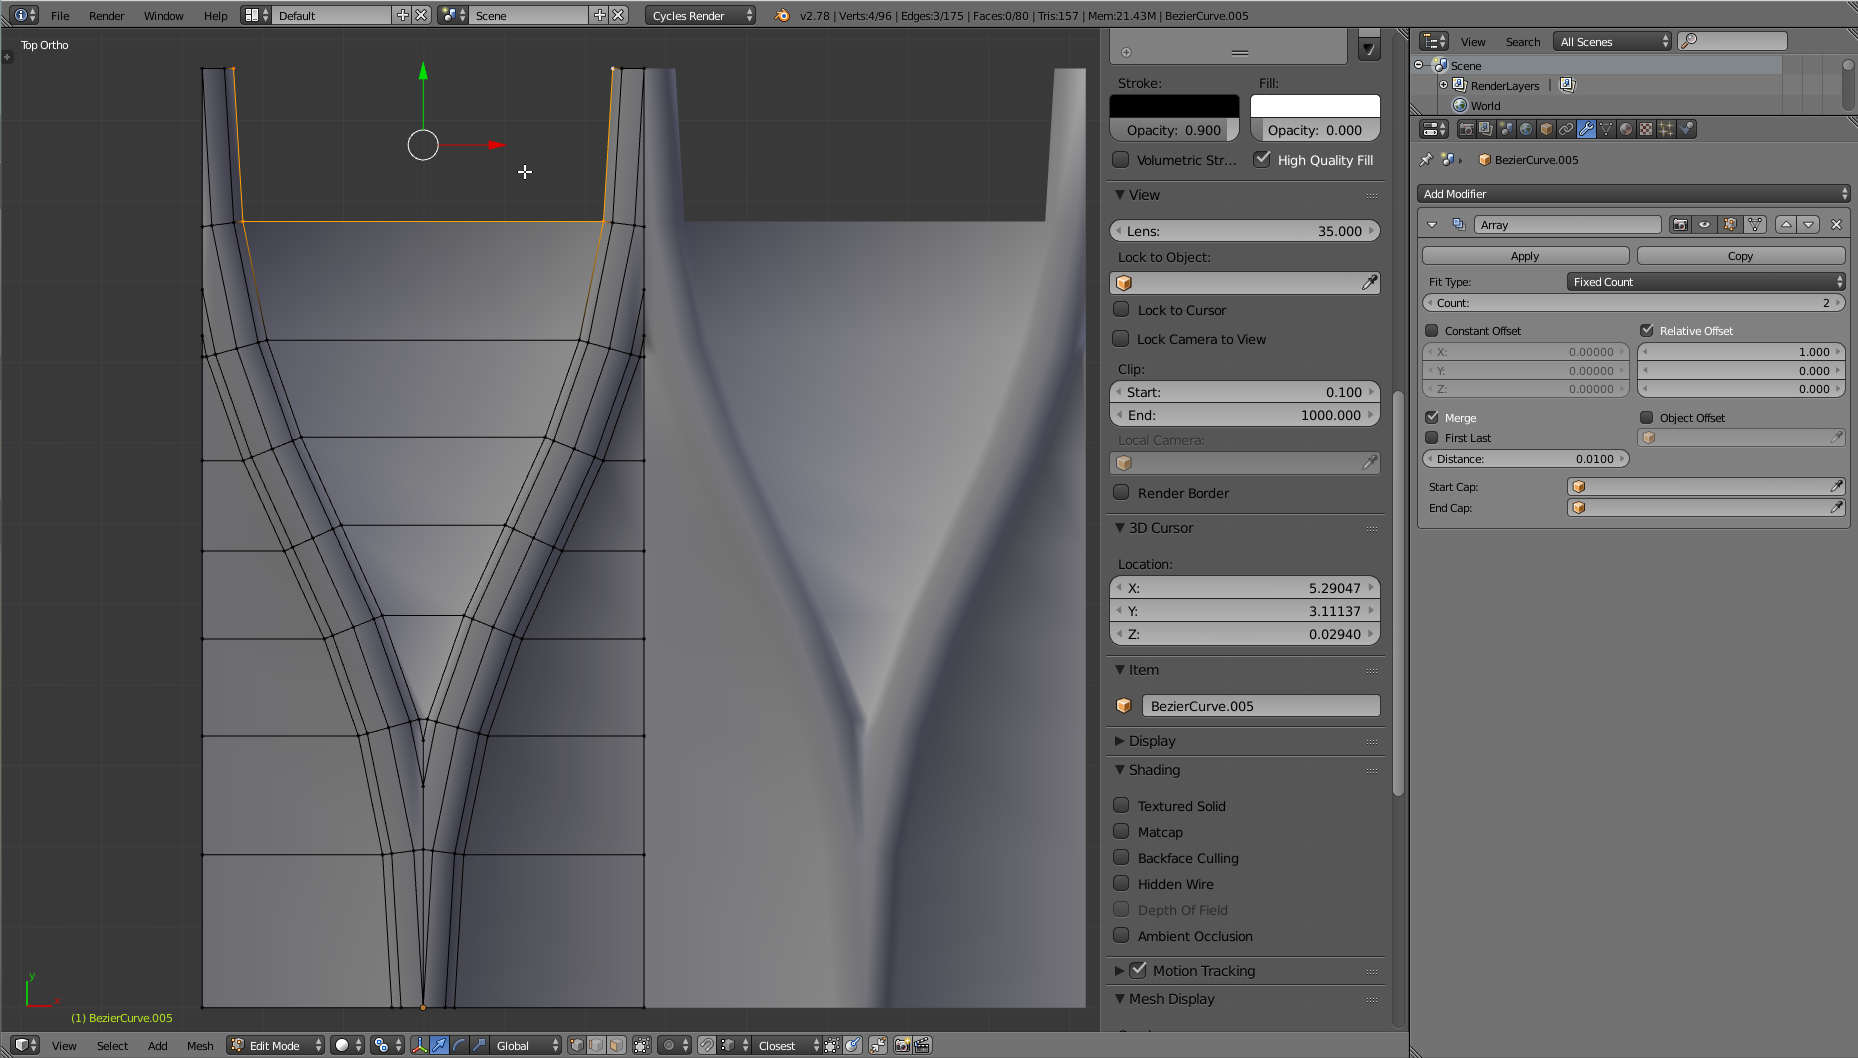Toggle 3D manipulator widget visibility
Image resolution: width=1858 pixels, height=1058 pixels.
(x=419, y=1045)
